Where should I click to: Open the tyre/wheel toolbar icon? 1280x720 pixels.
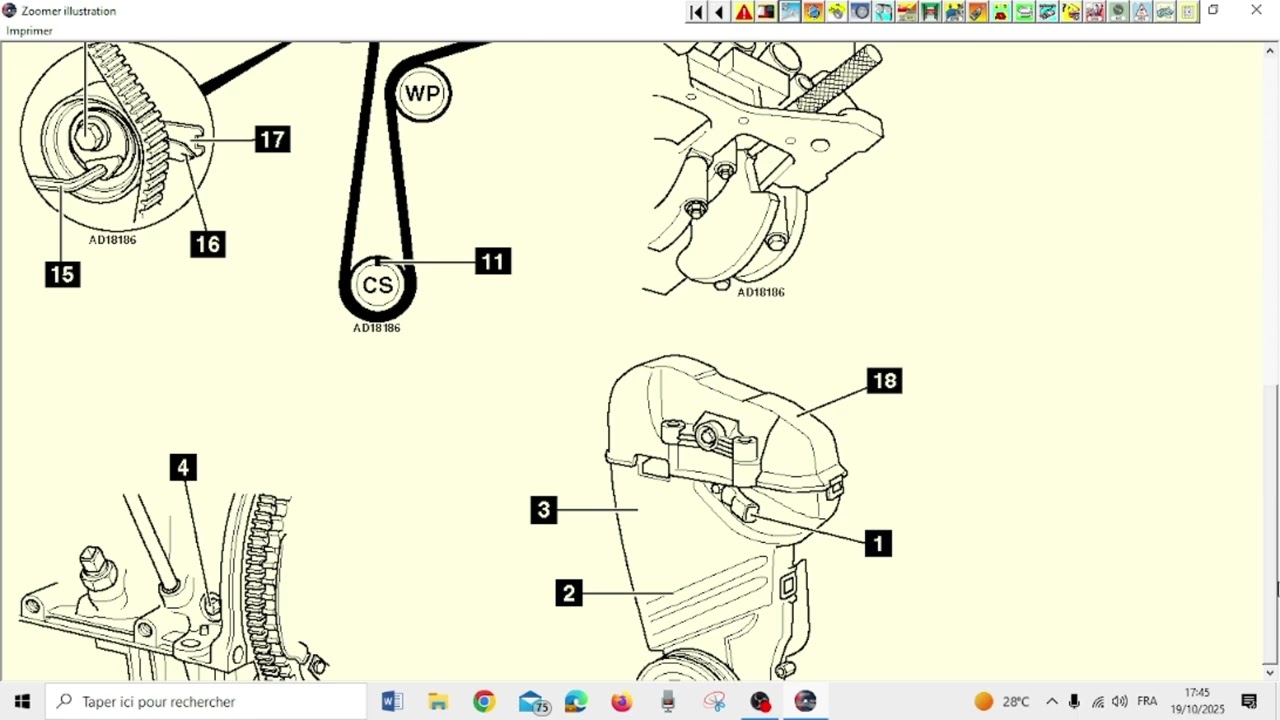coord(860,12)
